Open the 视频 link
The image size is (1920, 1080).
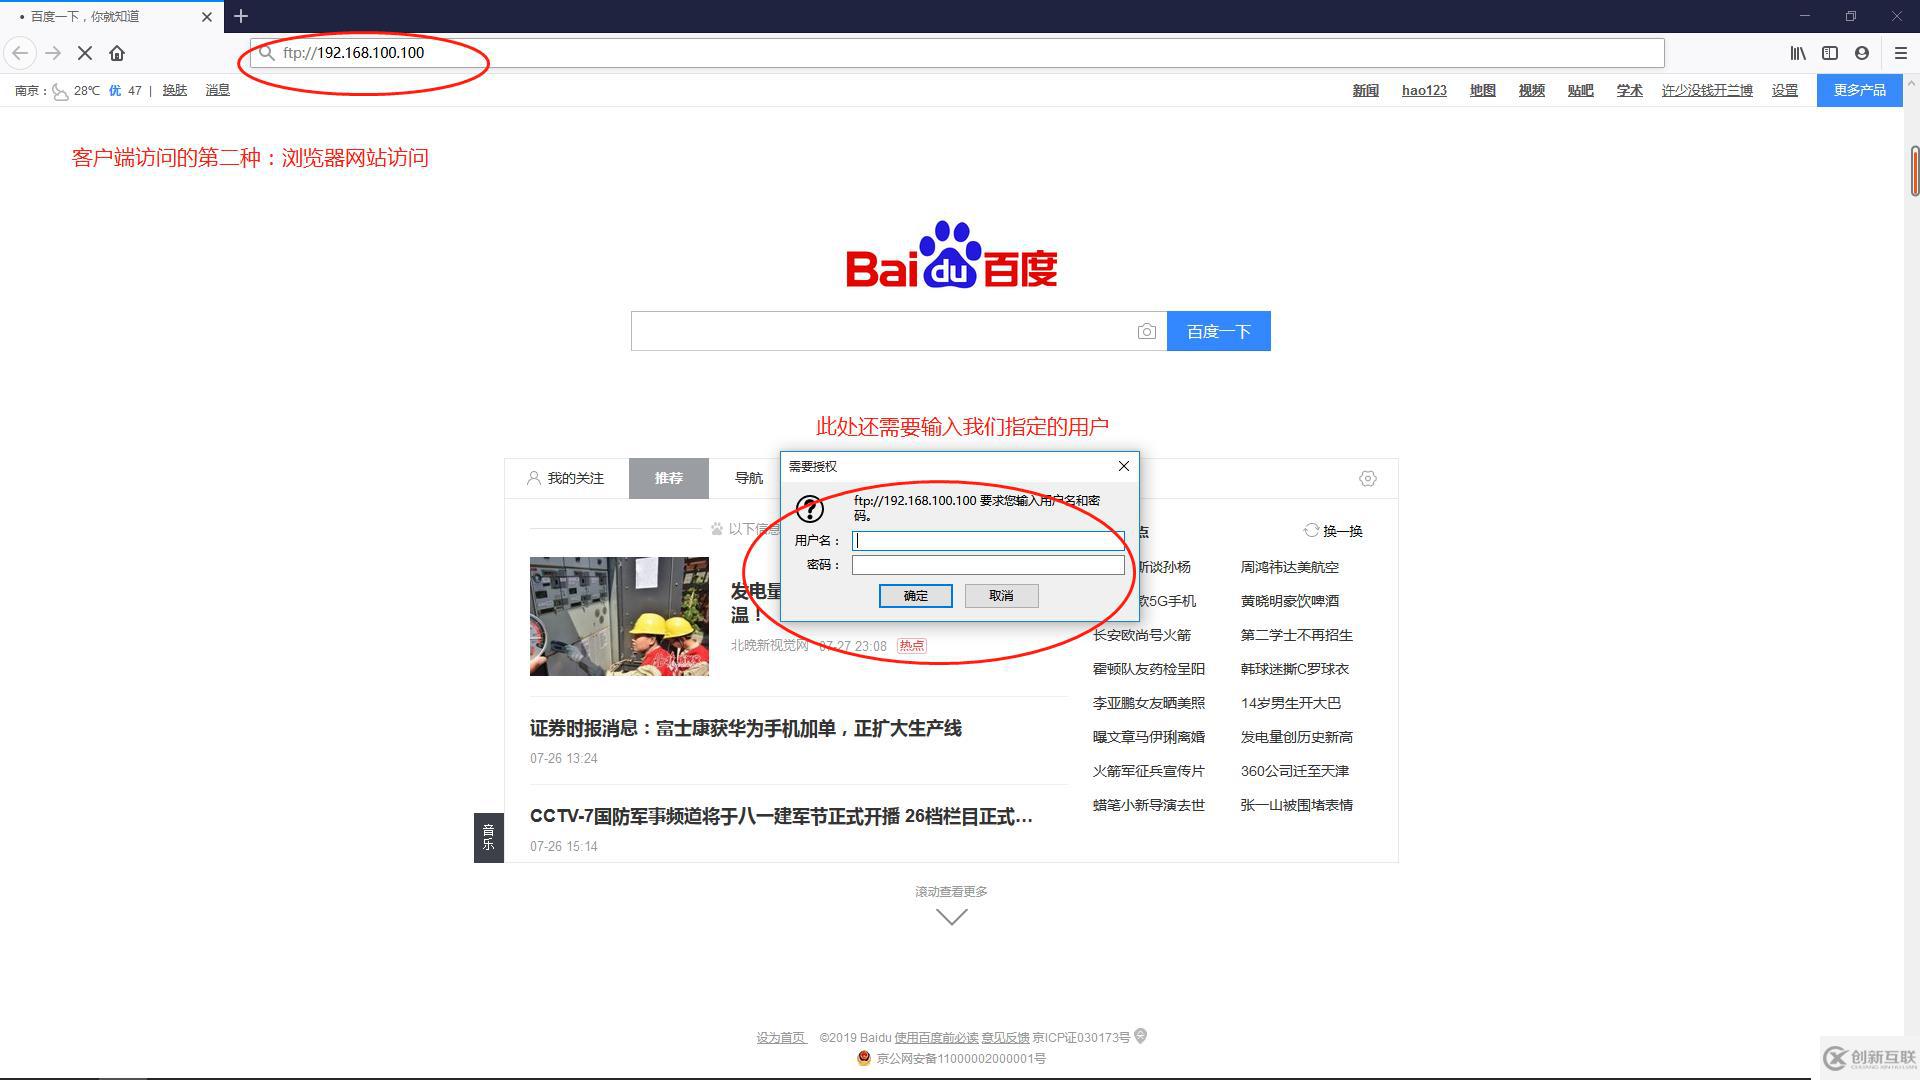(x=1531, y=90)
